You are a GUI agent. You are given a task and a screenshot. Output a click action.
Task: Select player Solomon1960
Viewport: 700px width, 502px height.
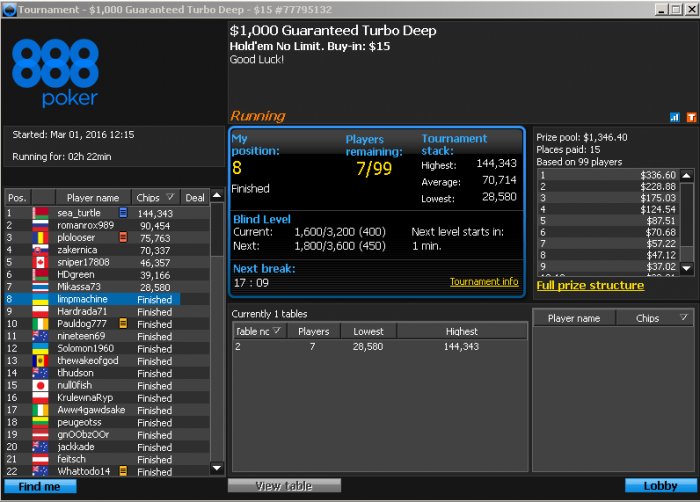click(x=107, y=348)
